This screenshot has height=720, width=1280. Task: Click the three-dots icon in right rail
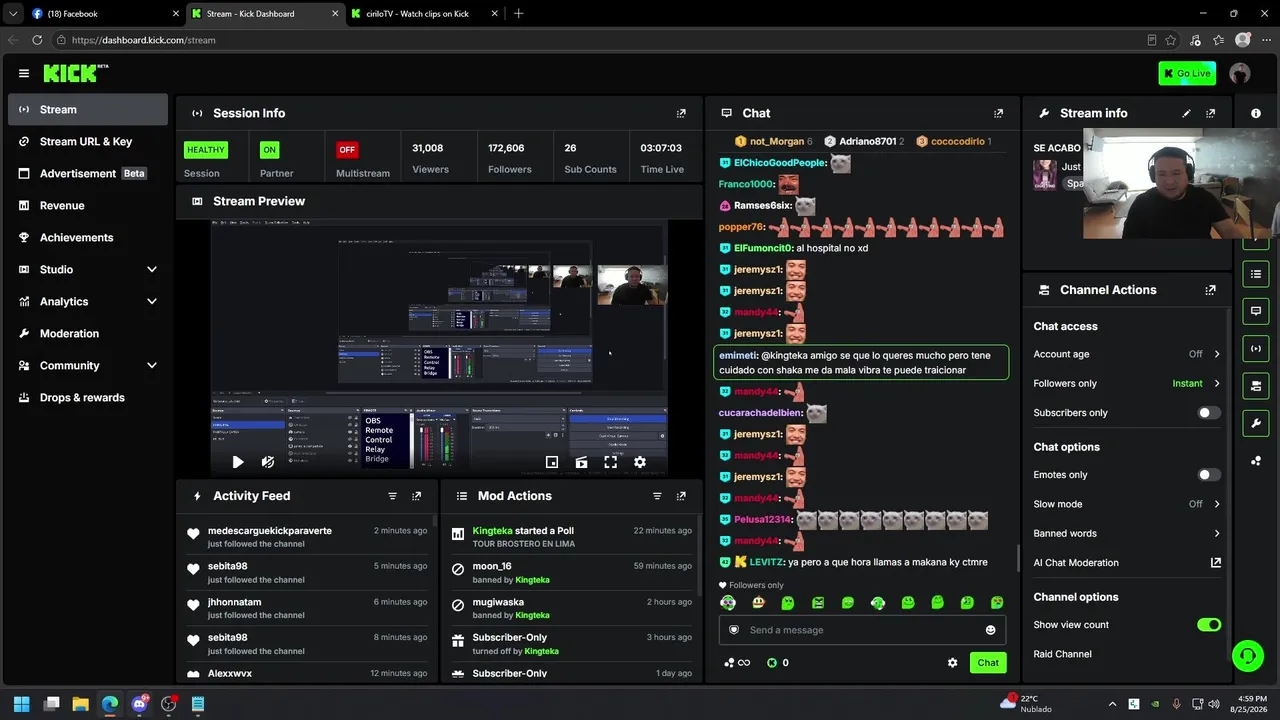coord(1256,461)
